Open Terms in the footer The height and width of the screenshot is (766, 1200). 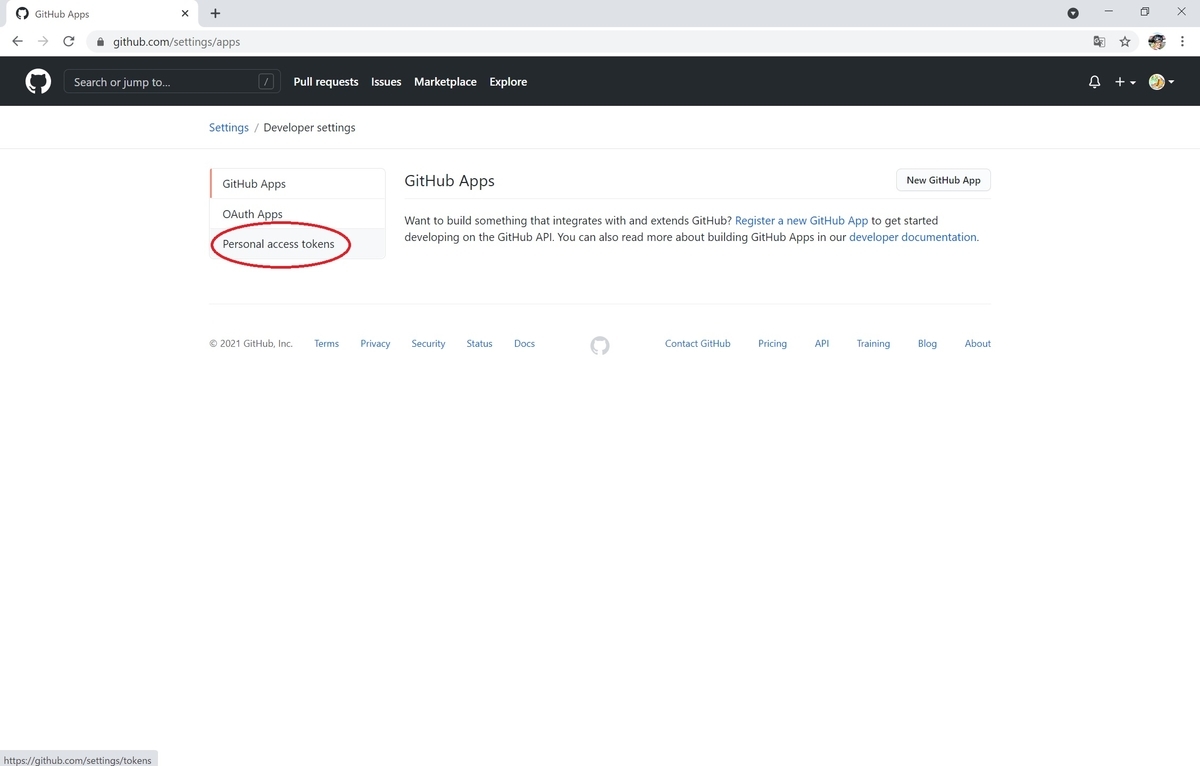pyautogui.click(x=326, y=344)
